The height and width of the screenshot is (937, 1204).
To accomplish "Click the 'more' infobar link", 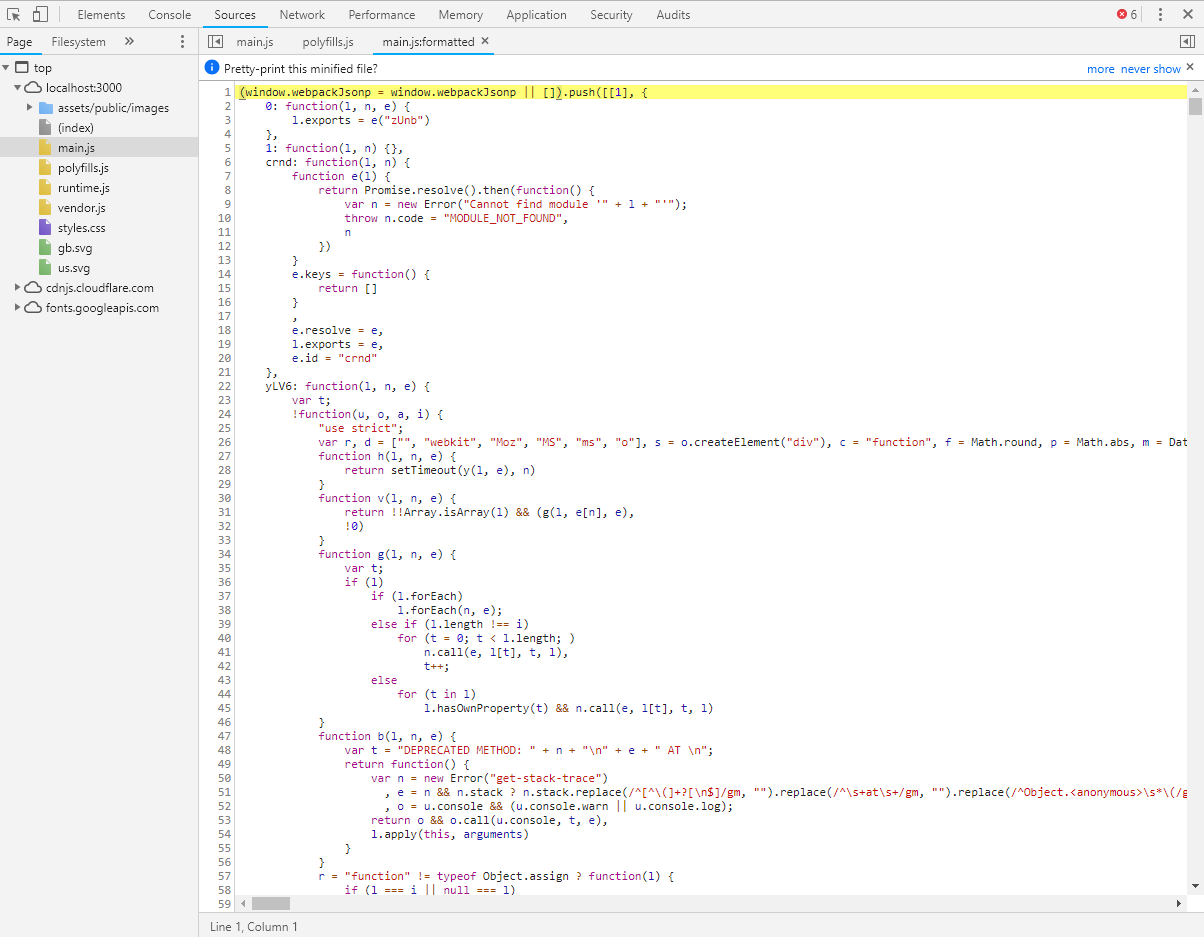I will tap(1100, 69).
